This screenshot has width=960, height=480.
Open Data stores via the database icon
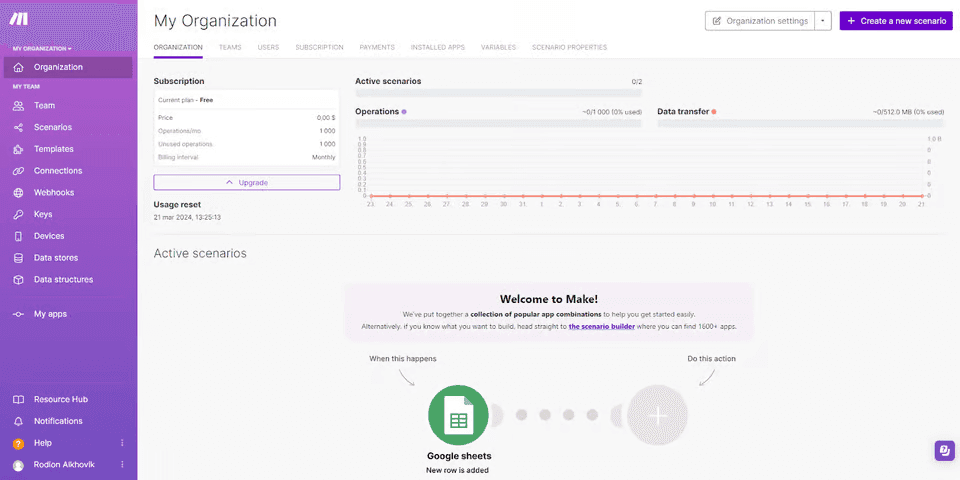18,258
